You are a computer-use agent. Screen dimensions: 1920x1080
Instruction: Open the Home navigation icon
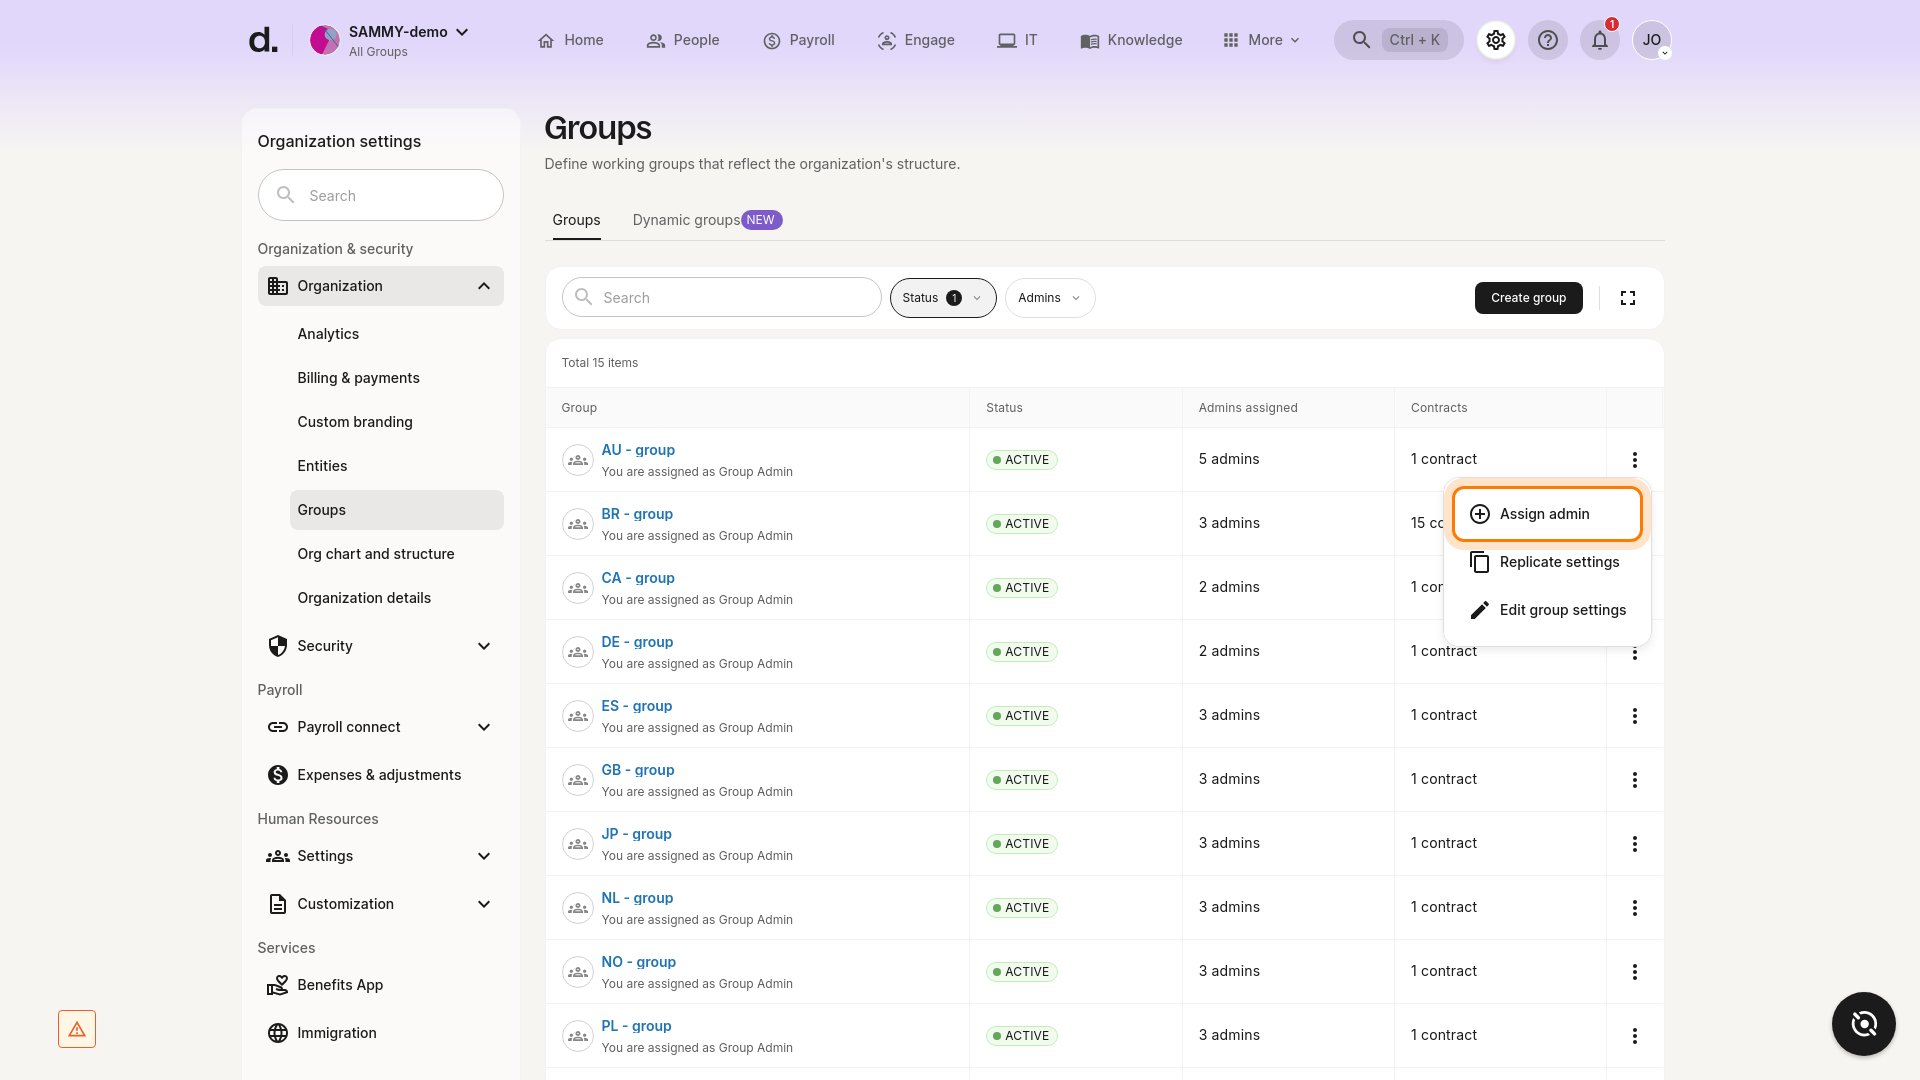[x=545, y=40]
